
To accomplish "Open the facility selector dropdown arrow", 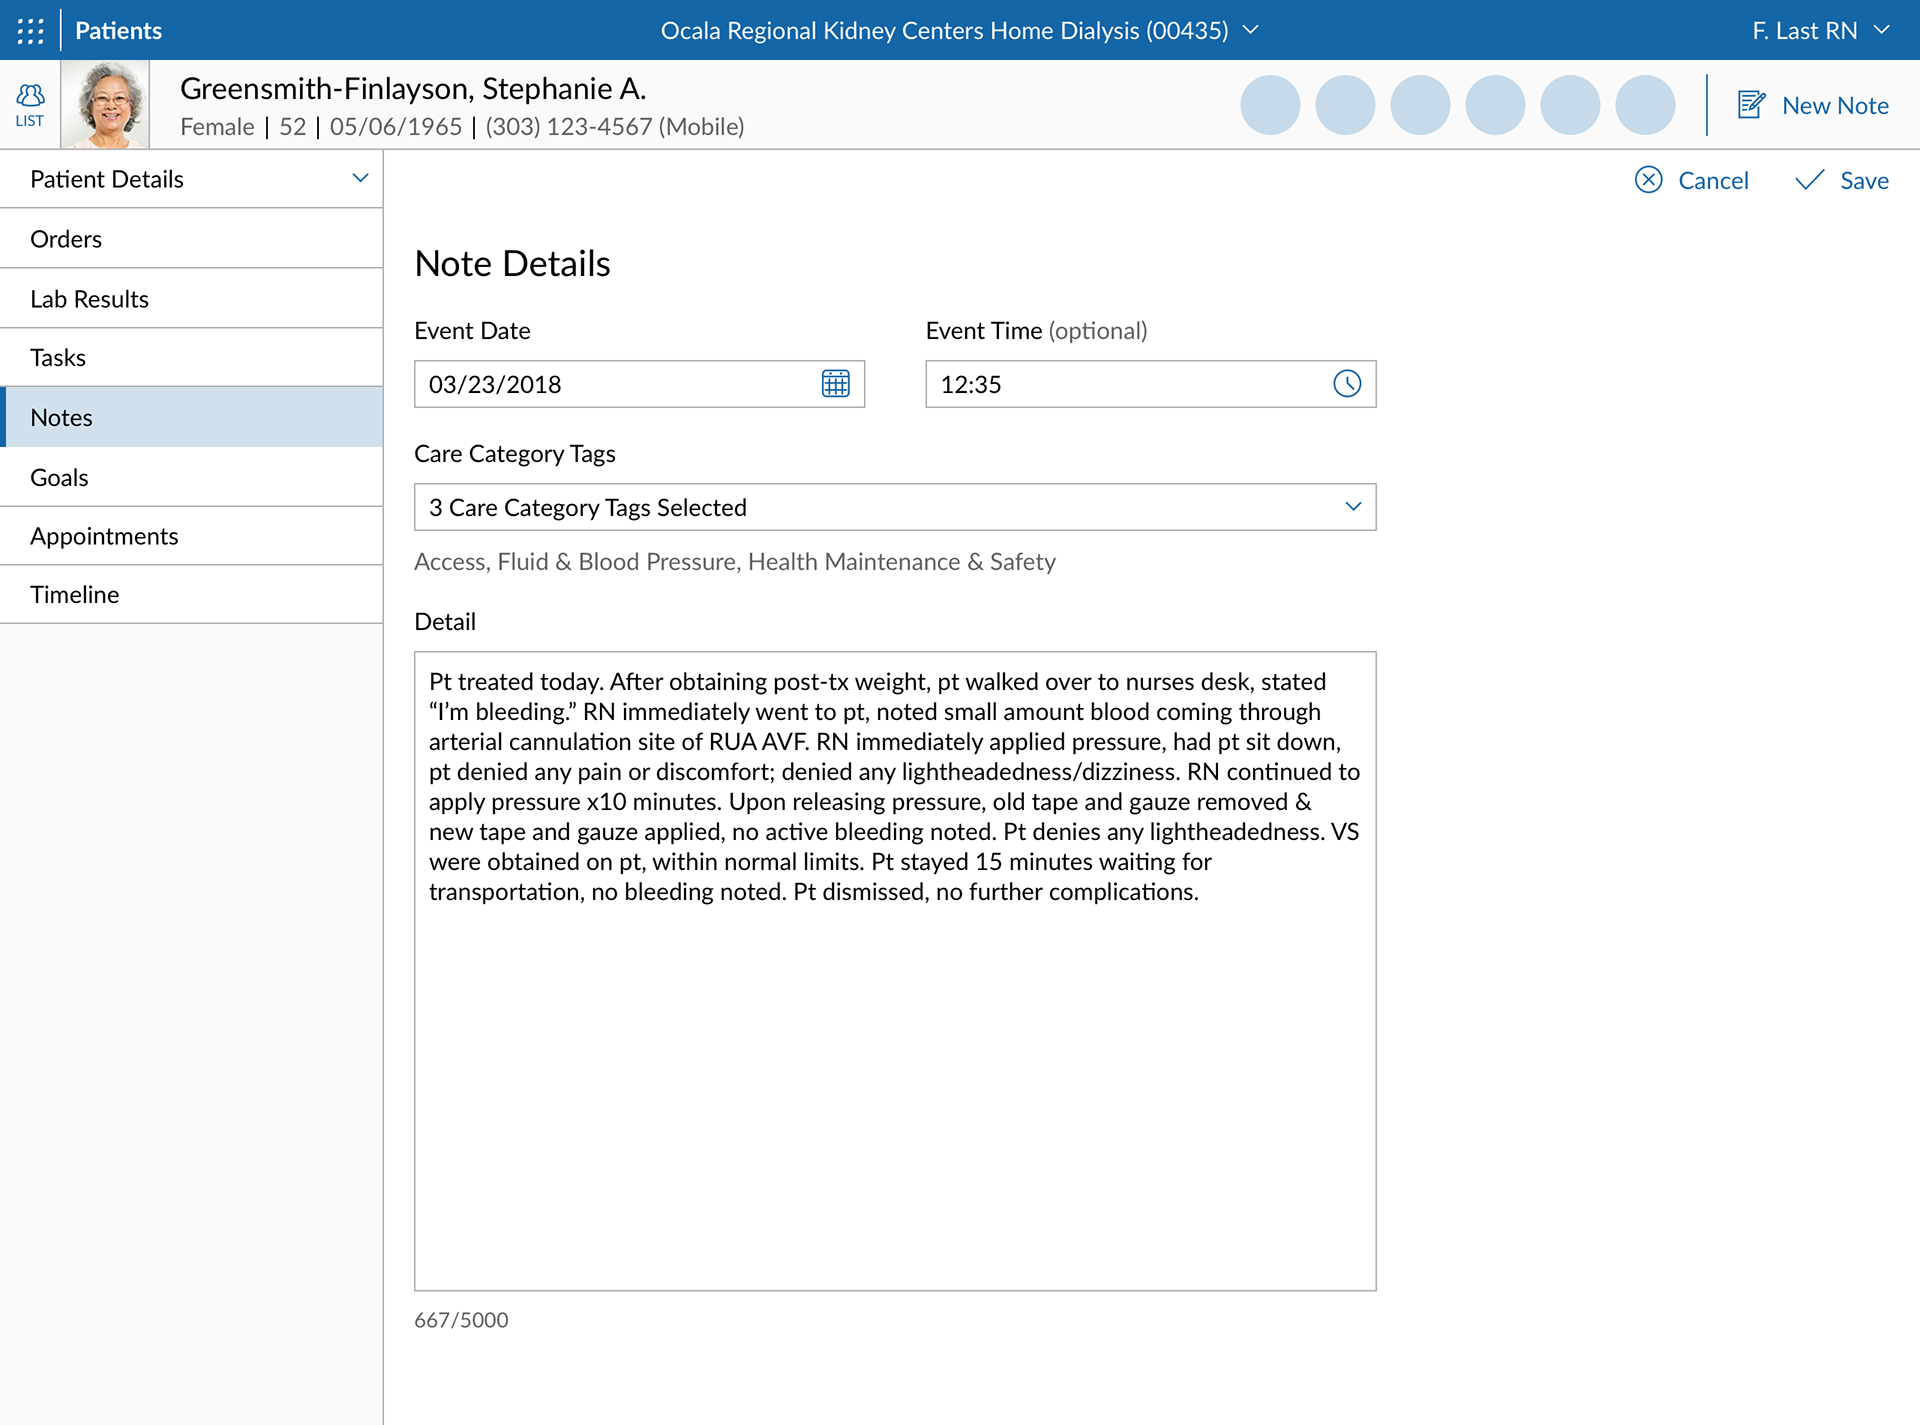I will pyautogui.click(x=1250, y=30).
